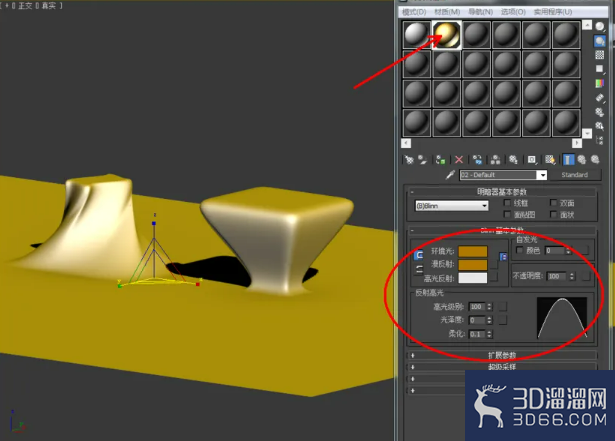The image size is (615, 441).
Task: Open the 实用程序(U) menu
Action: coord(553,12)
